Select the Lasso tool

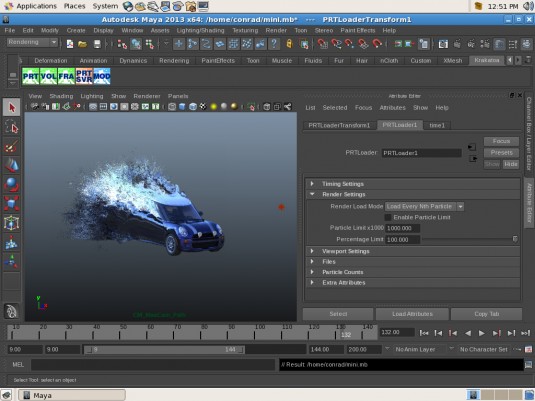pyautogui.click(x=12, y=127)
